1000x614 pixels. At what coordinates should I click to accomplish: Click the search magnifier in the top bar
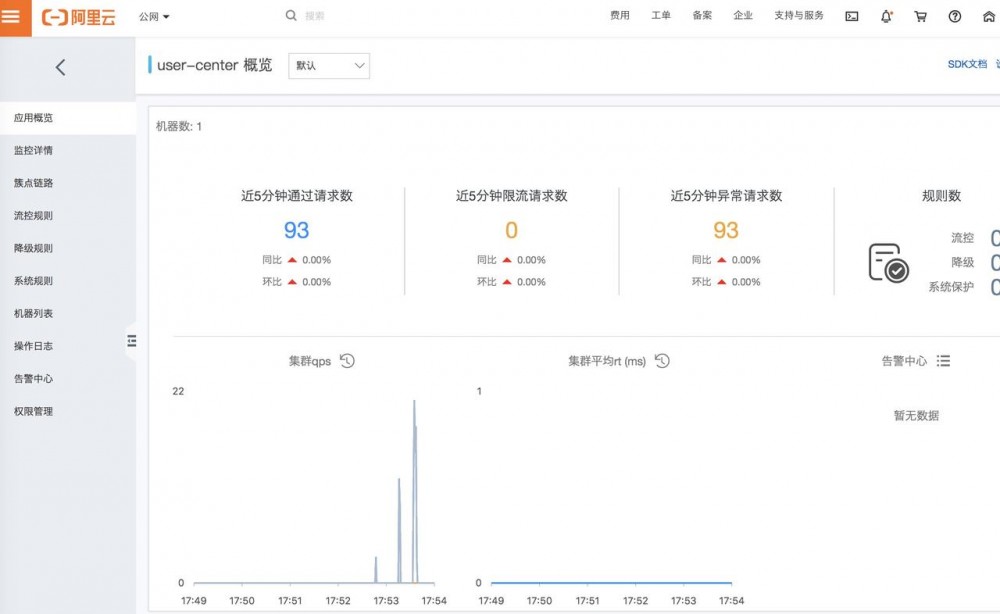click(x=290, y=16)
